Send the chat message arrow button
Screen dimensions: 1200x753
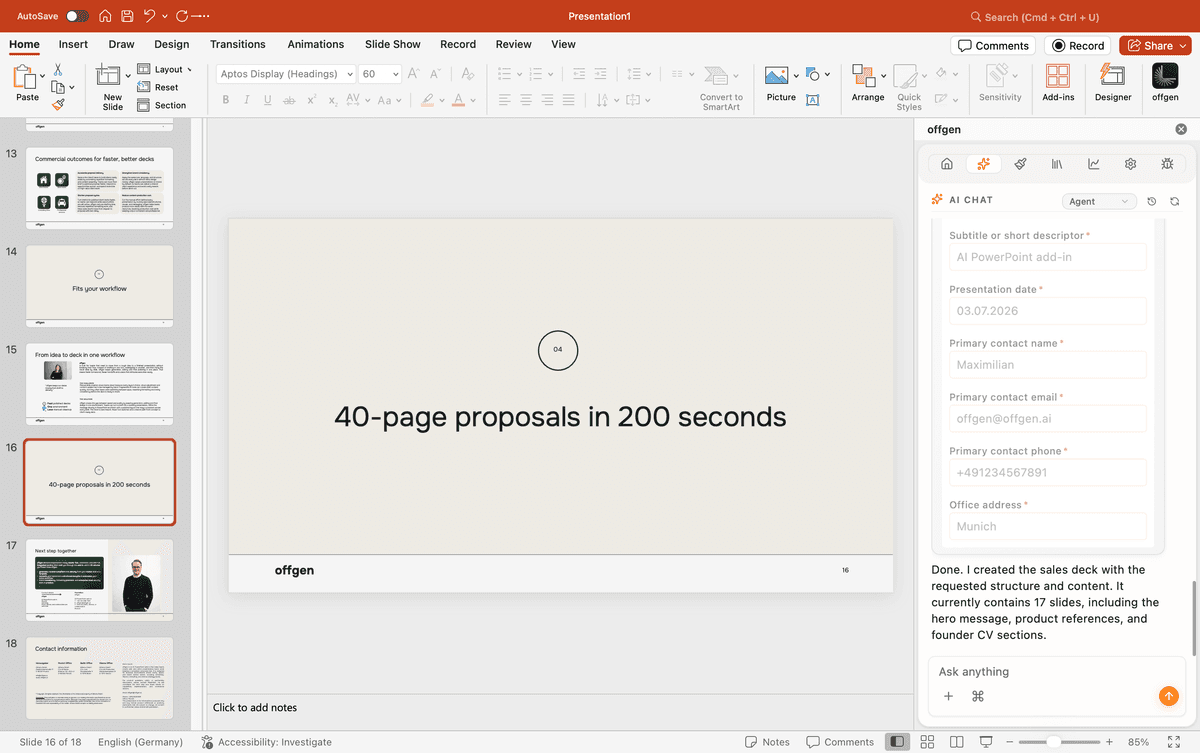point(1168,696)
